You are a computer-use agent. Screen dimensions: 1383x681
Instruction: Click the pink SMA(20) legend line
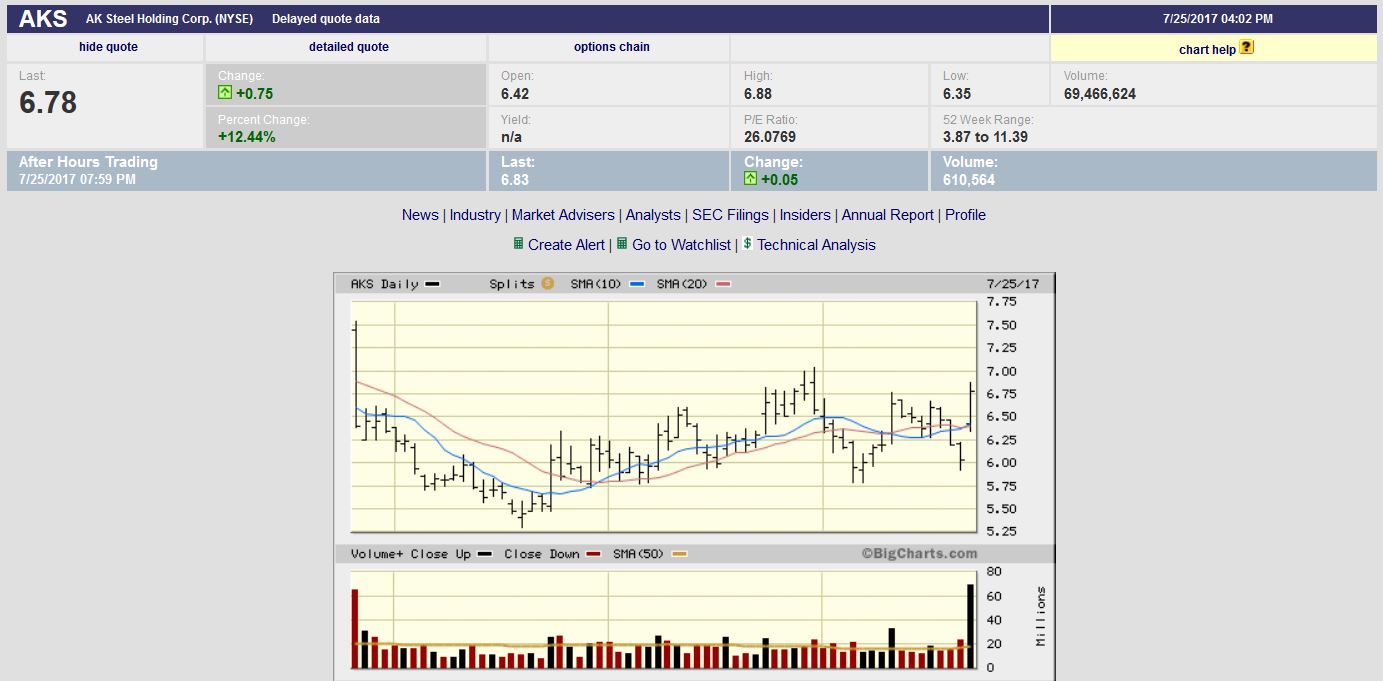click(723, 284)
